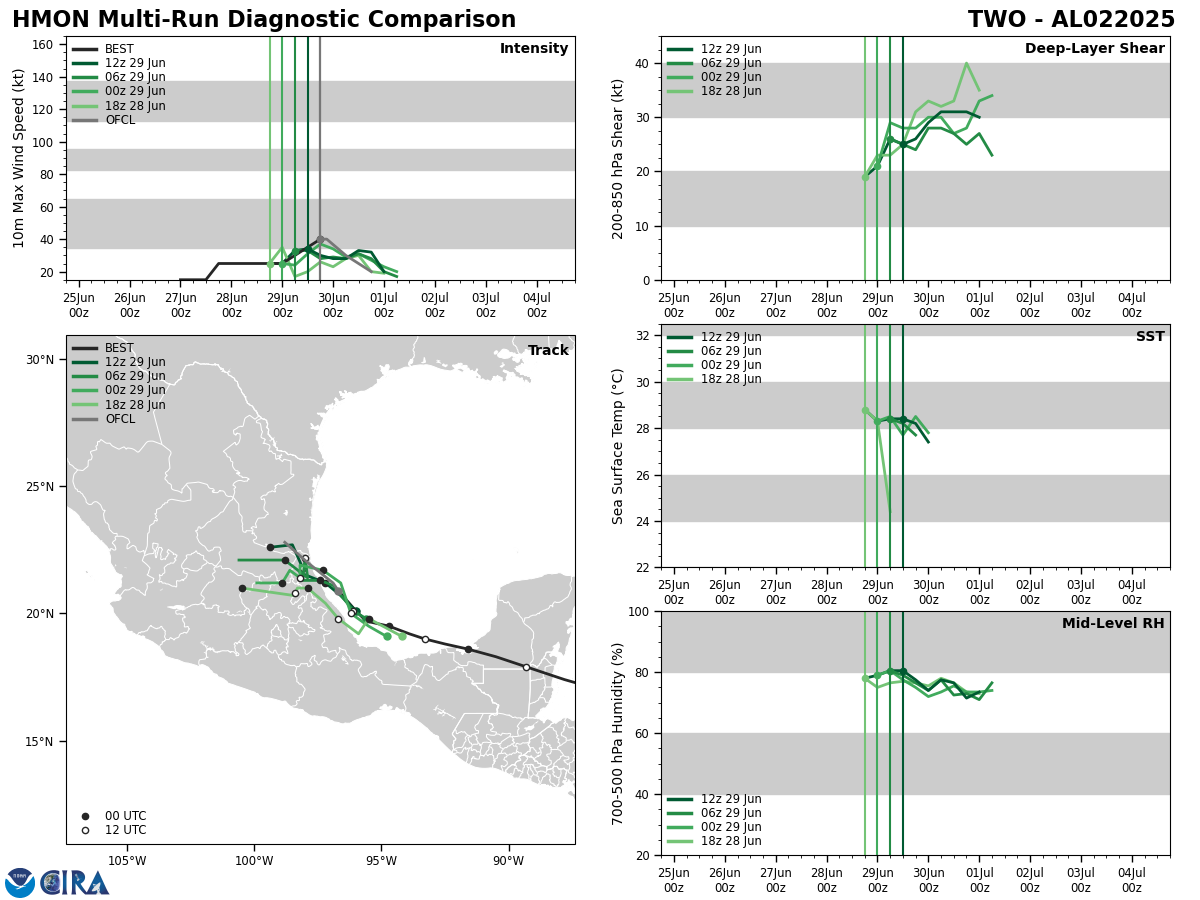The width and height of the screenshot is (1200, 900).
Task: Click the 700-500 hPa Humidity (%) axis label
Action: (x=617, y=733)
